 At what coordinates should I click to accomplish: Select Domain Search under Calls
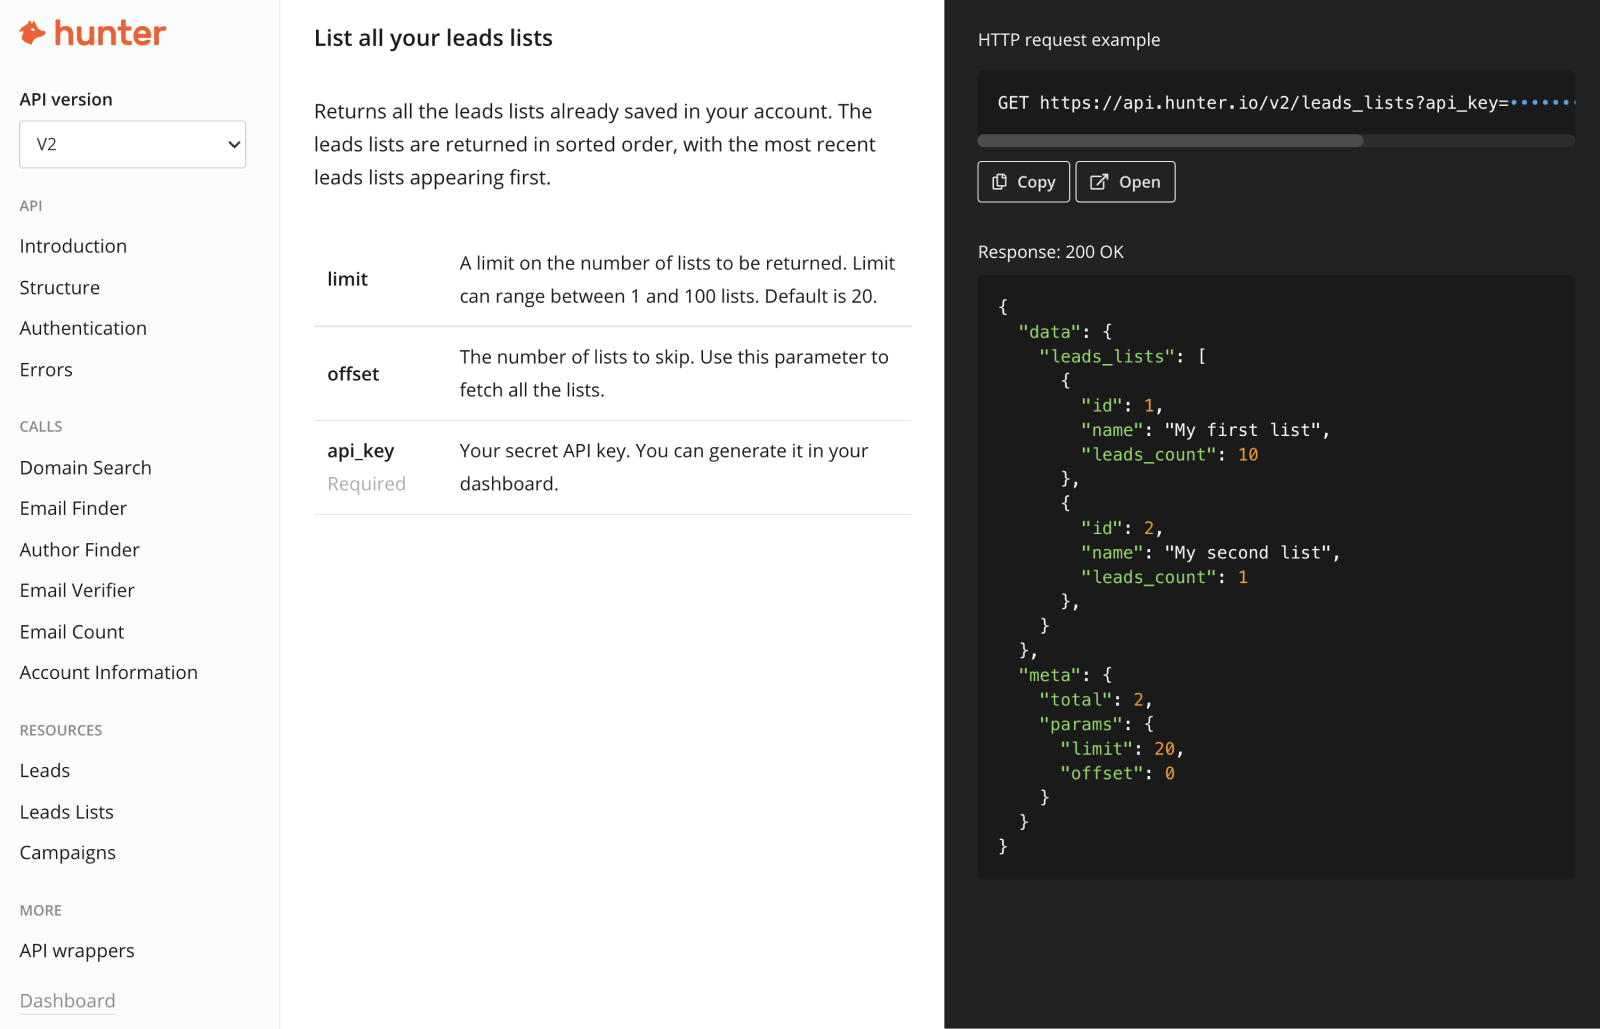pyautogui.click(x=85, y=467)
